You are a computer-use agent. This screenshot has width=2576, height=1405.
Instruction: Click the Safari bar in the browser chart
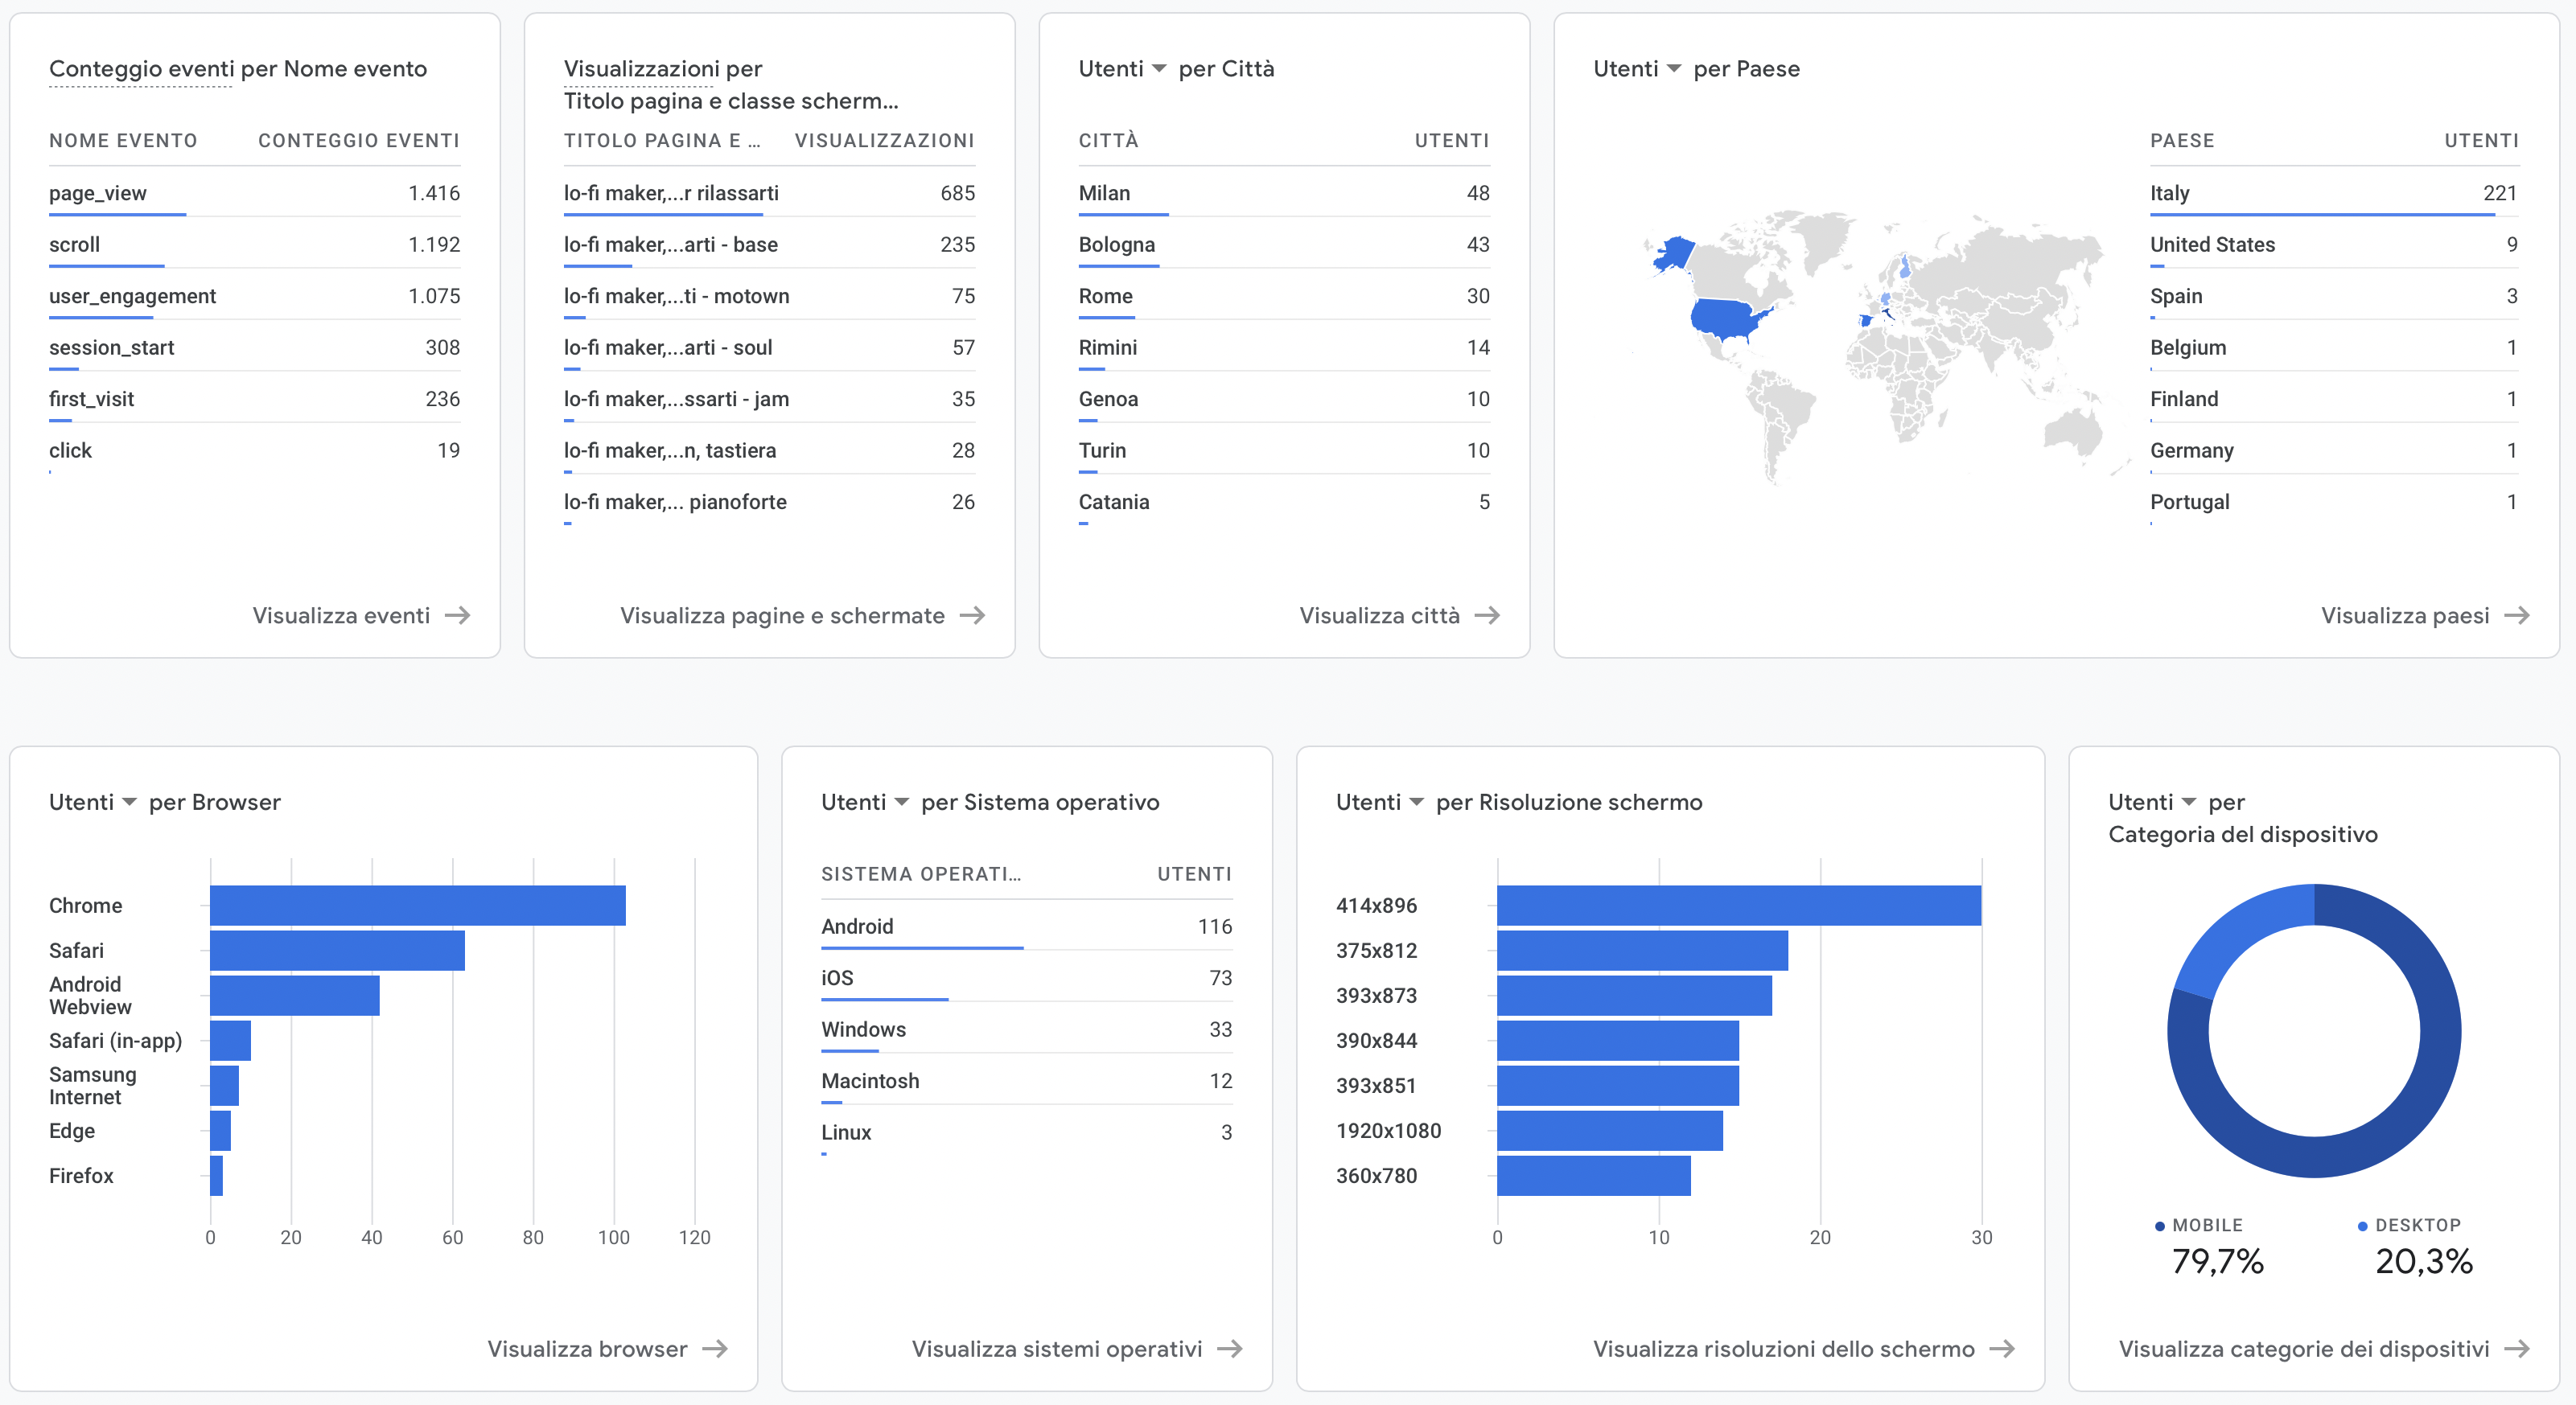click(337, 951)
